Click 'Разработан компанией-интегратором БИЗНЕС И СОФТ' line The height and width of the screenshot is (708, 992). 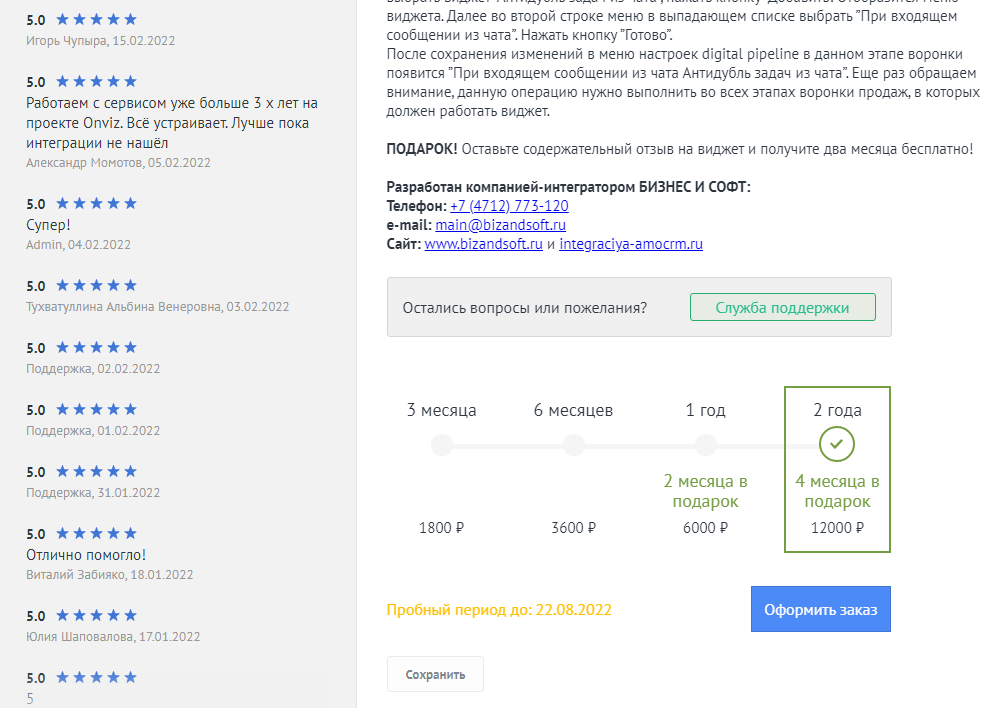pyautogui.click(x=568, y=187)
